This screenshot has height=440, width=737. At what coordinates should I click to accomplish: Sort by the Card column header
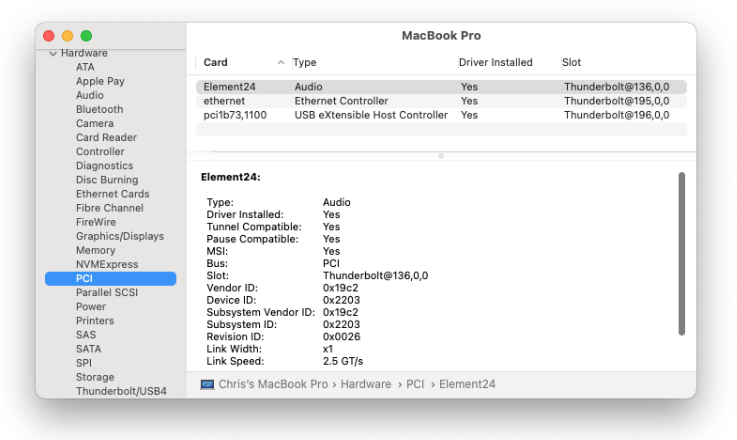(215, 63)
